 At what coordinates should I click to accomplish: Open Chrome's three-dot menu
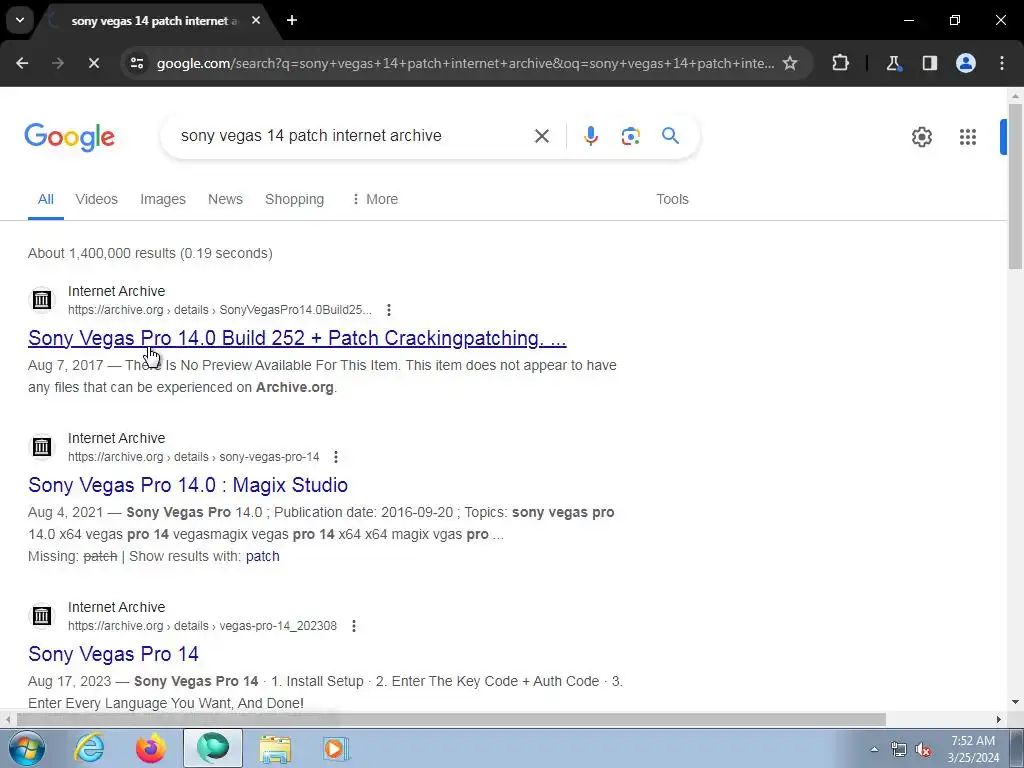pos(1002,63)
